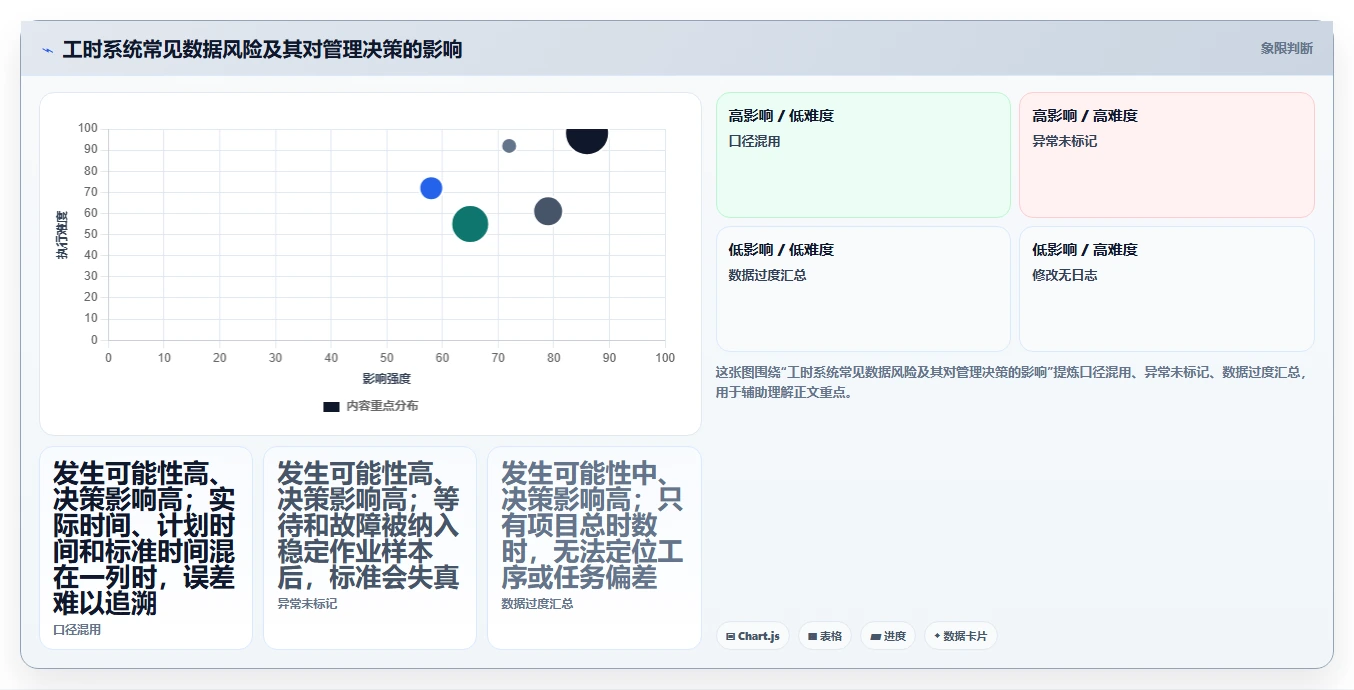Viewport: 1354px width, 690px height.
Task: Select the small gray bubble near 90
Action: (x=509, y=146)
